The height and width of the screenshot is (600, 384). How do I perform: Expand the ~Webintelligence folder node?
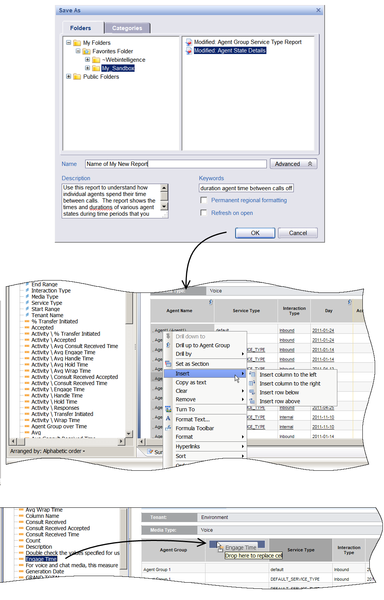coord(87,60)
